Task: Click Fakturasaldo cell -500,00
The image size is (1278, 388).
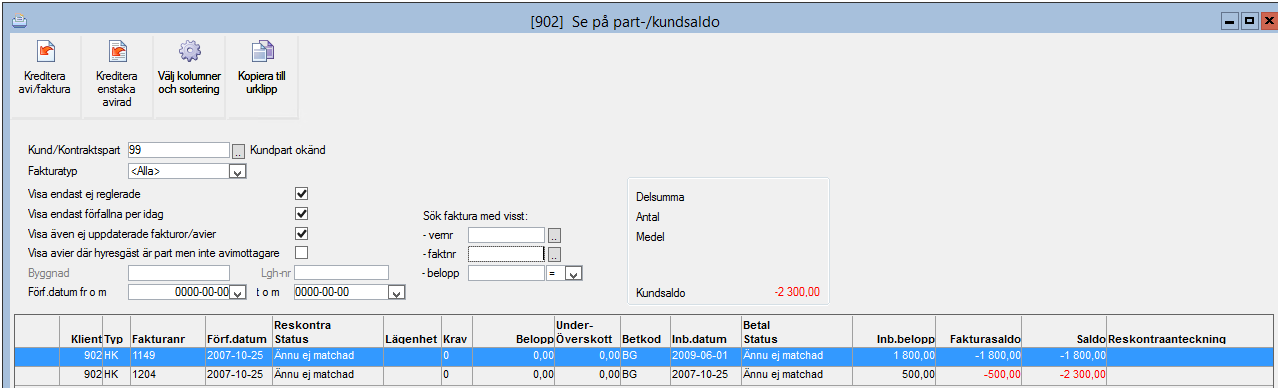Action: coord(980,374)
